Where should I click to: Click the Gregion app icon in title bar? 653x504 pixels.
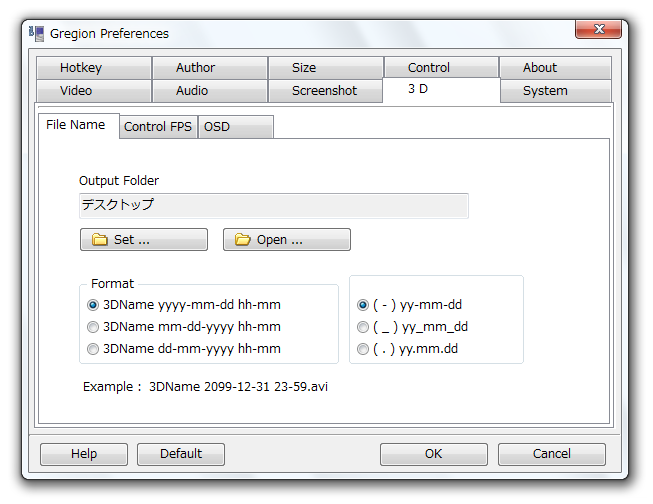tap(37, 33)
